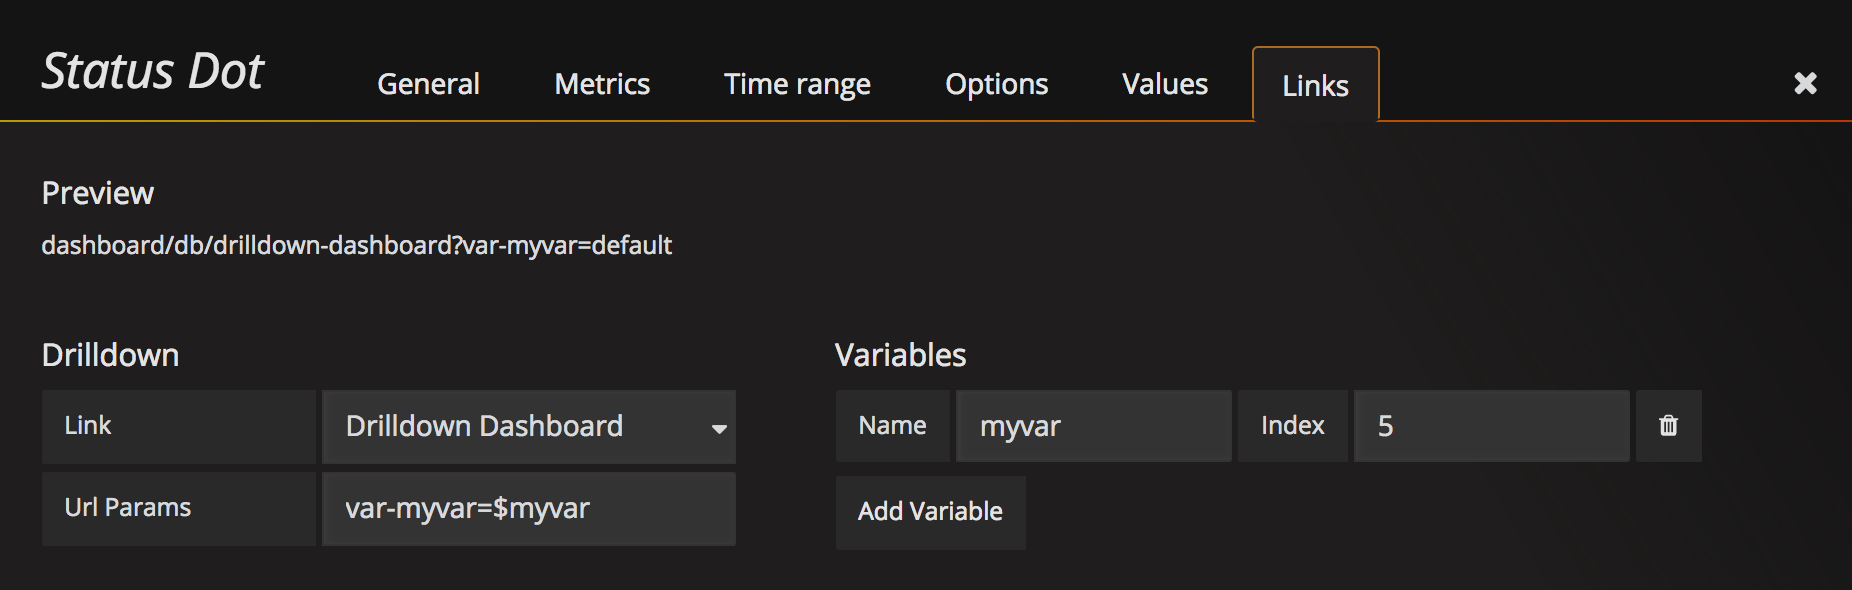1852x590 pixels.
Task: Close the Status Dot panel editor
Action: pyautogui.click(x=1805, y=83)
